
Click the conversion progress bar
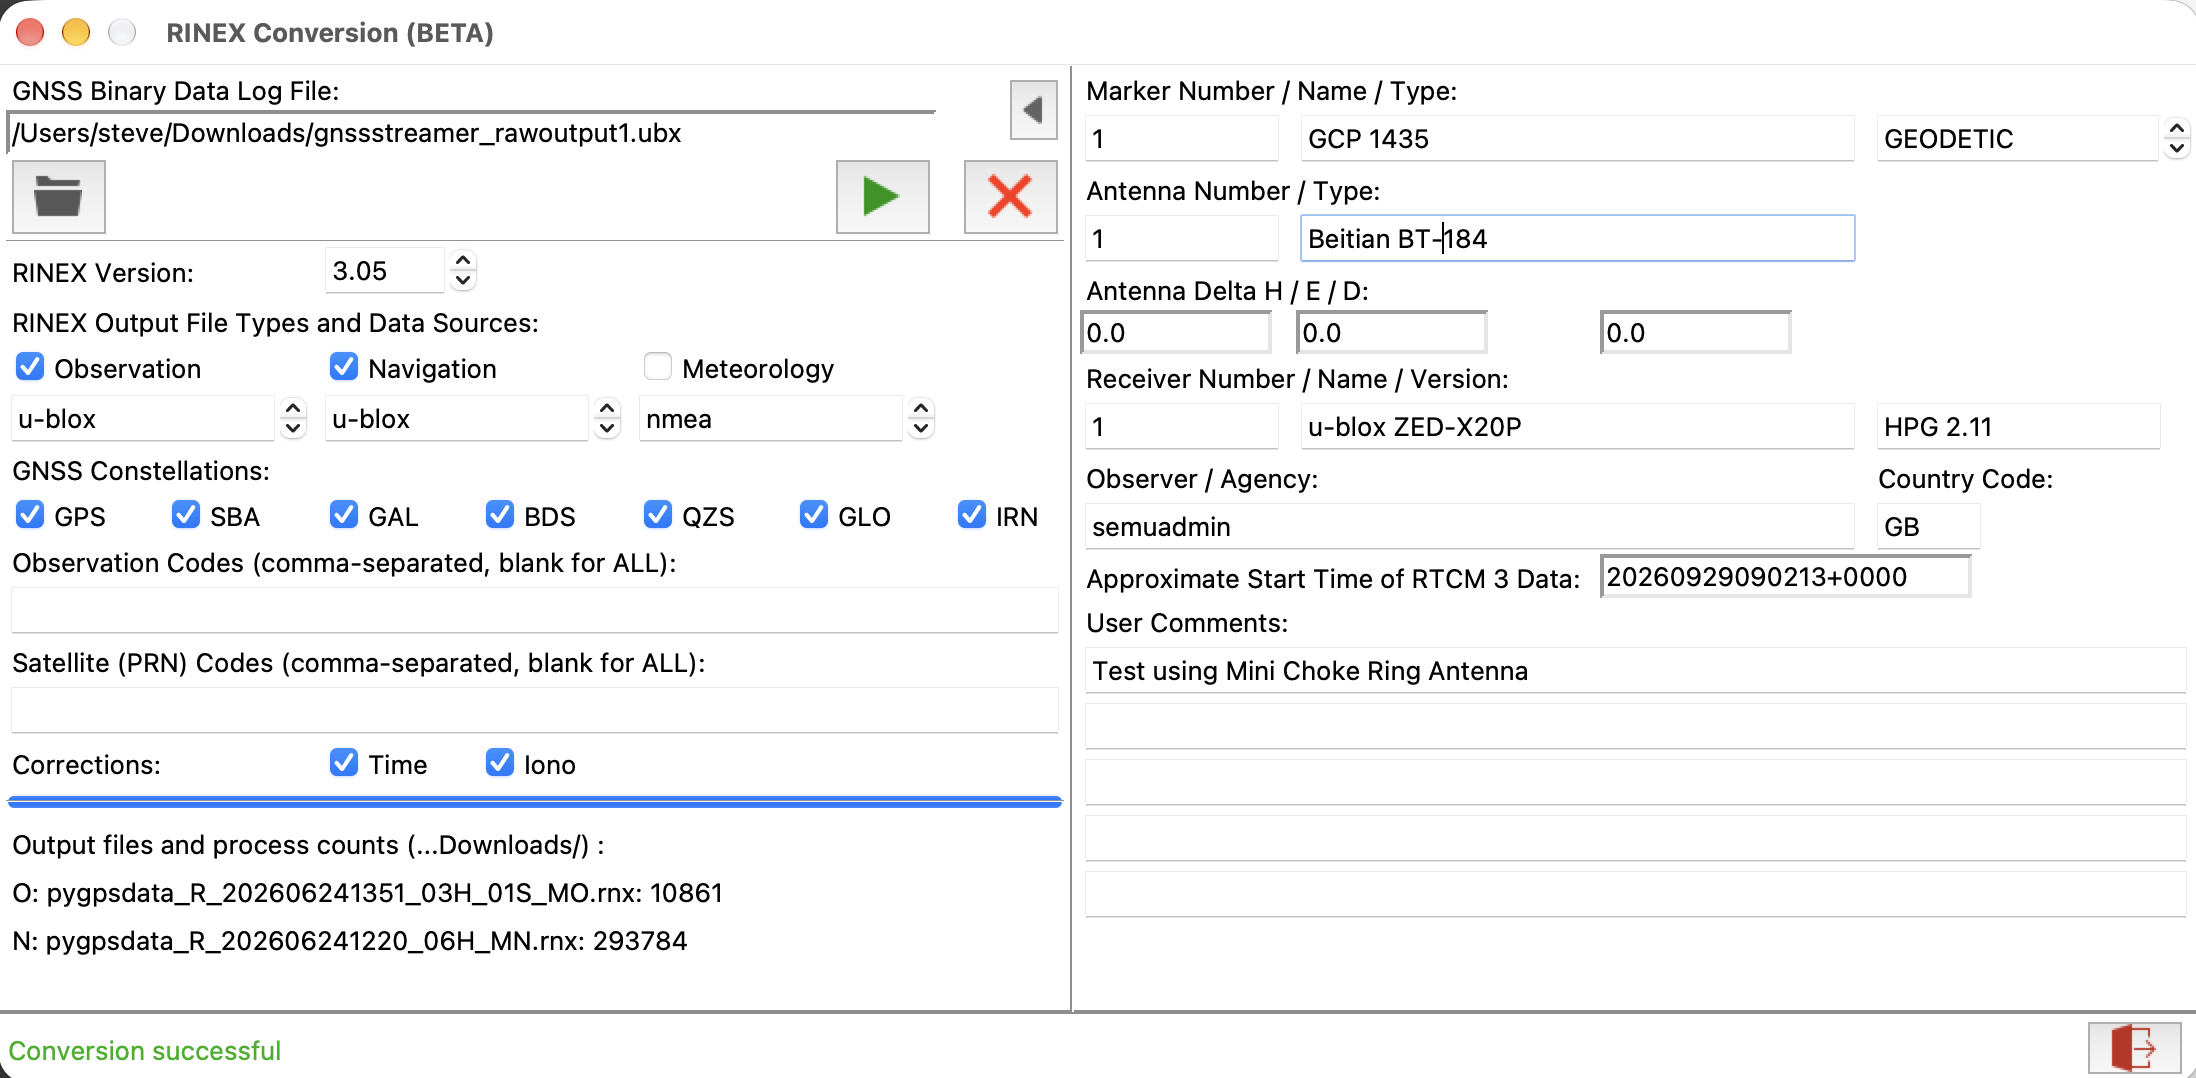[x=535, y=801]
